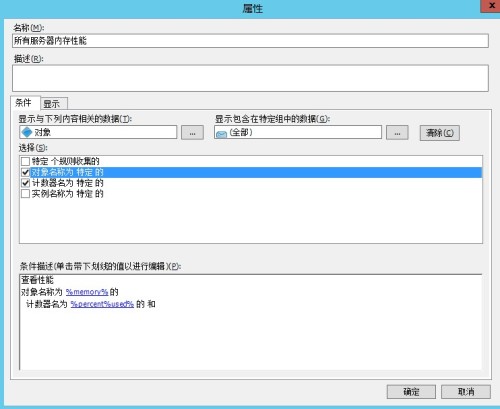The image size is (500, 409).
Task: Browse target class with button beside 对象
Action: (x=192, y=133)
